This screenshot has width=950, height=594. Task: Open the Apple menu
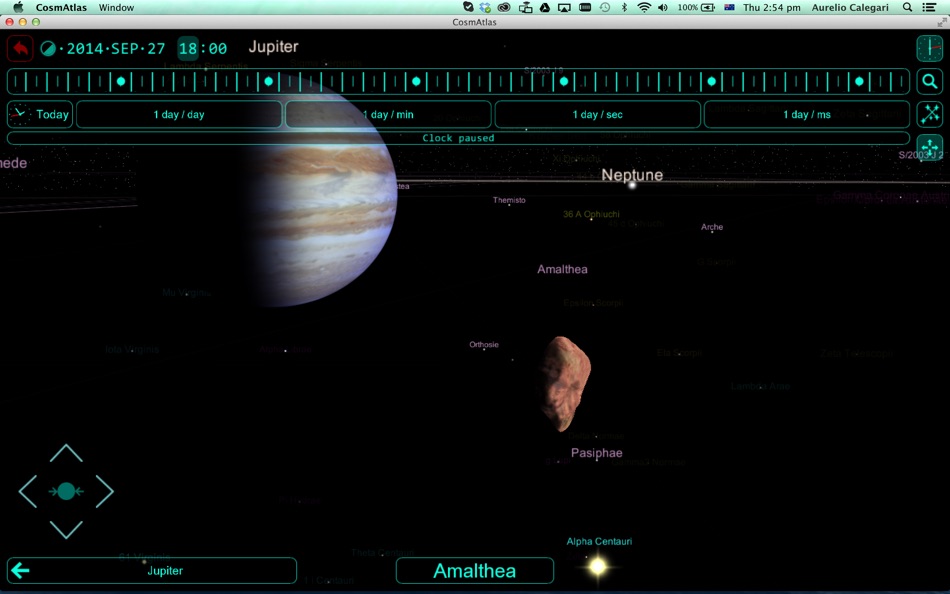18,7
